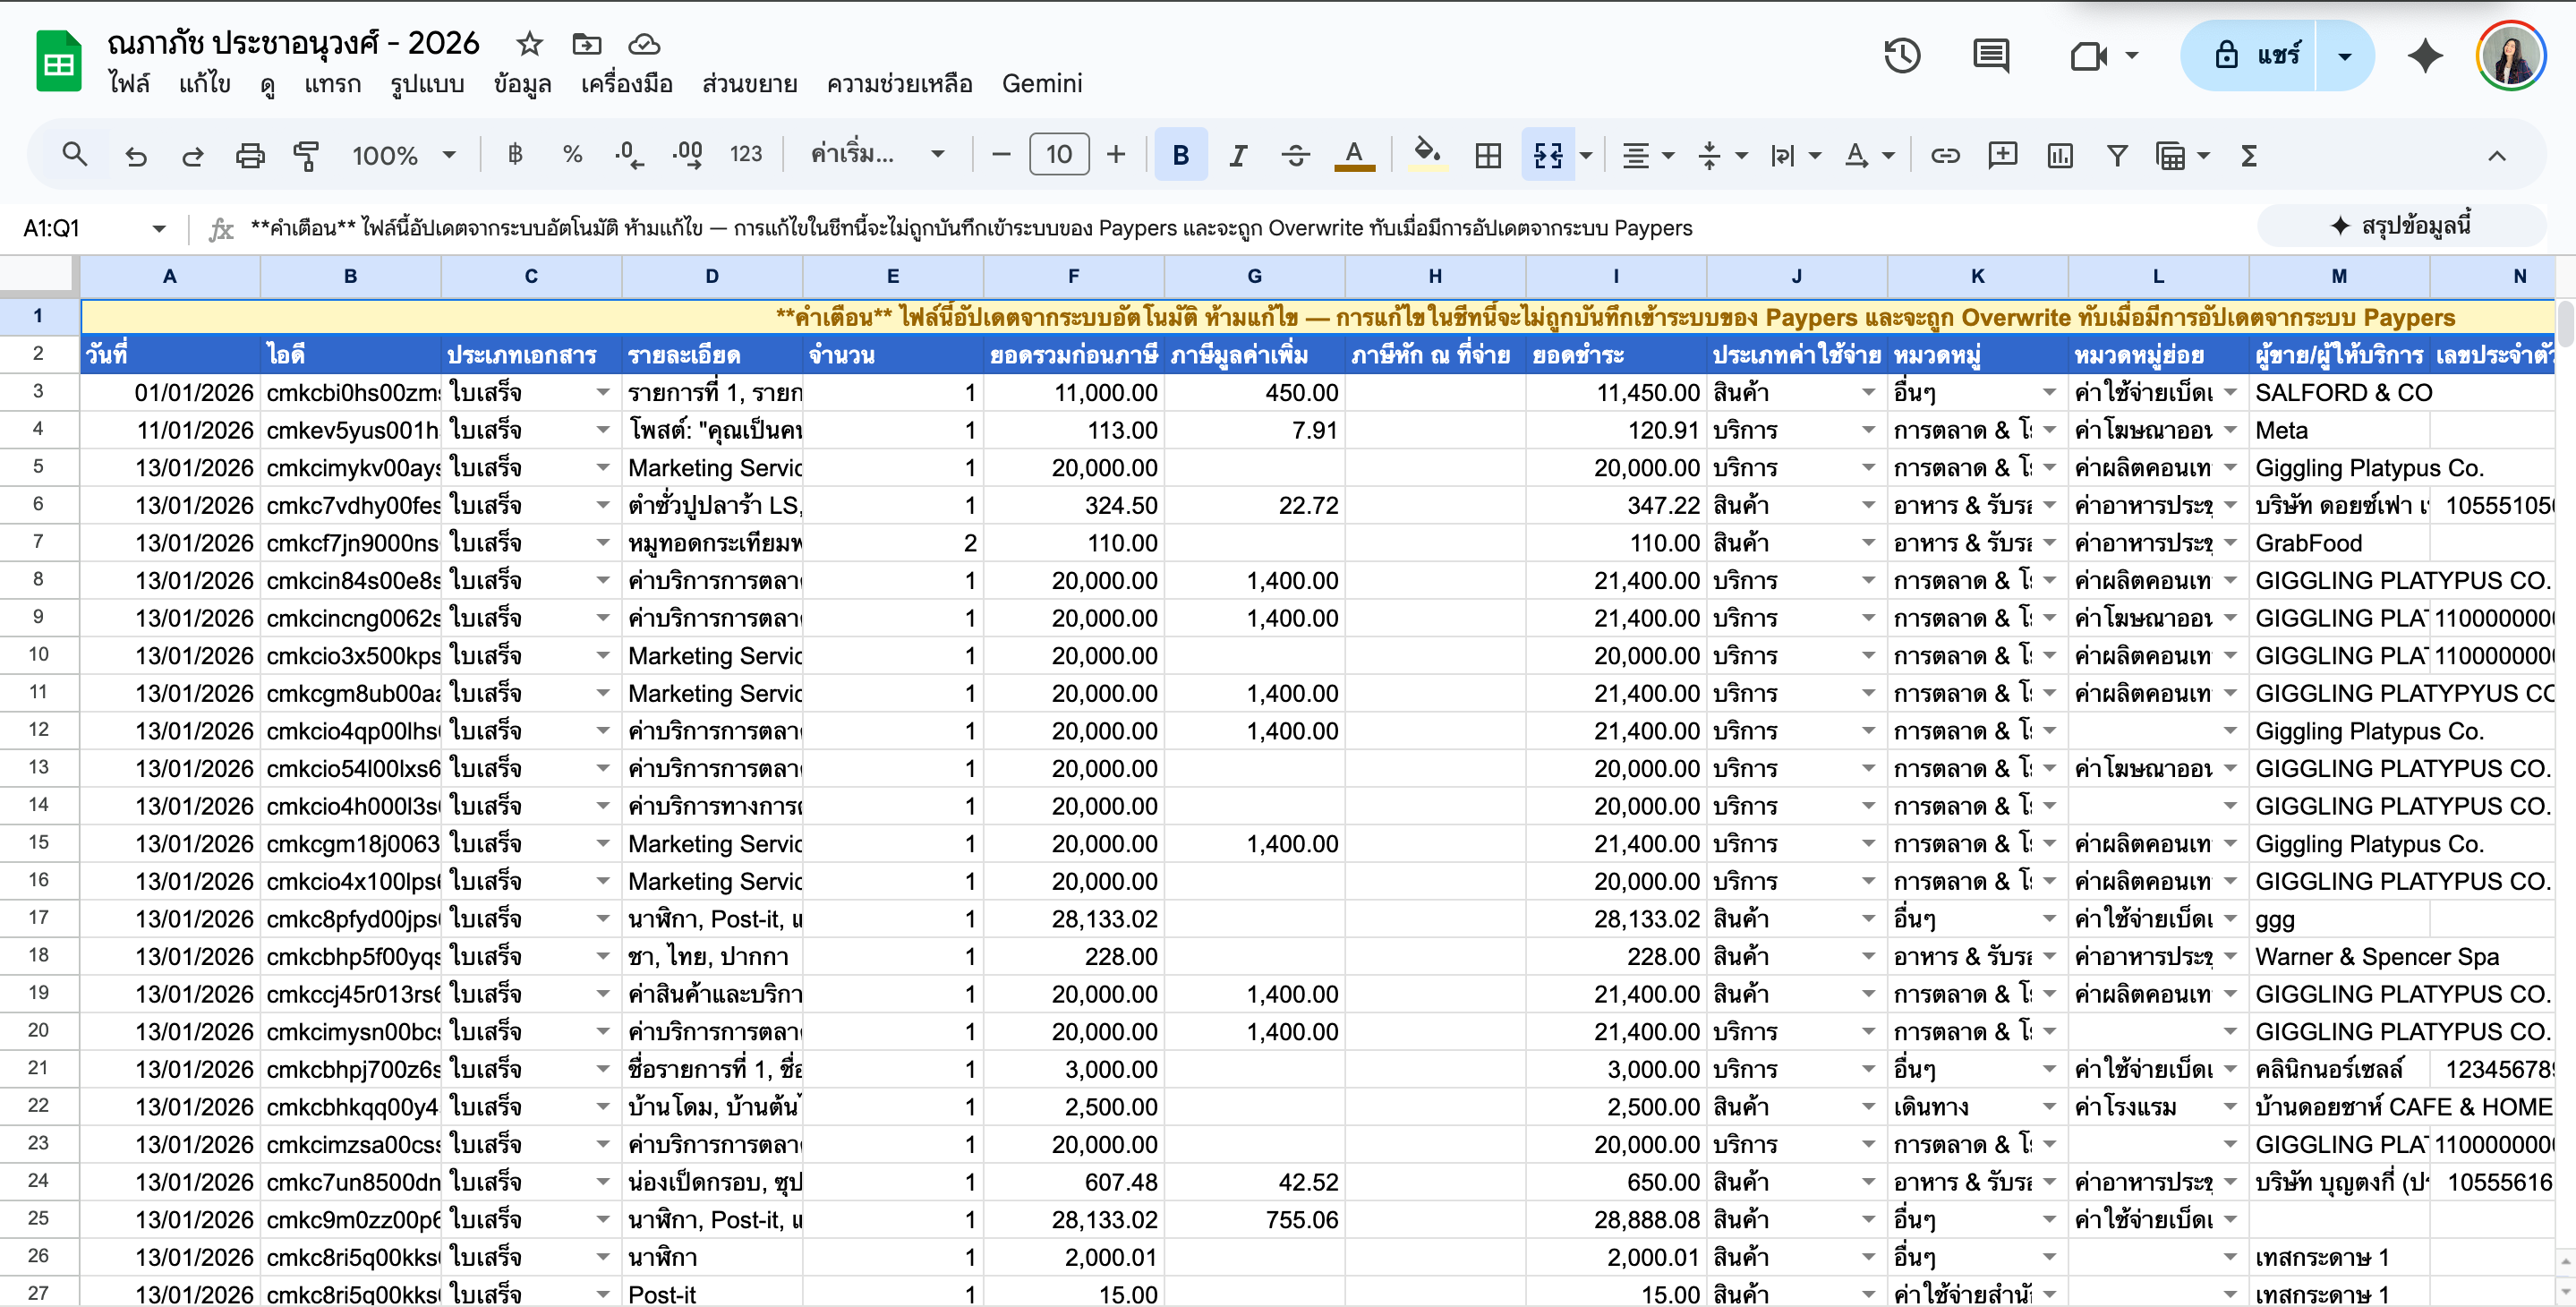Expand the A1:Q1 name box dropdown
The height and width of the screenshot is (1307, 2576).
pyautogui.click(x=159, y=229)
